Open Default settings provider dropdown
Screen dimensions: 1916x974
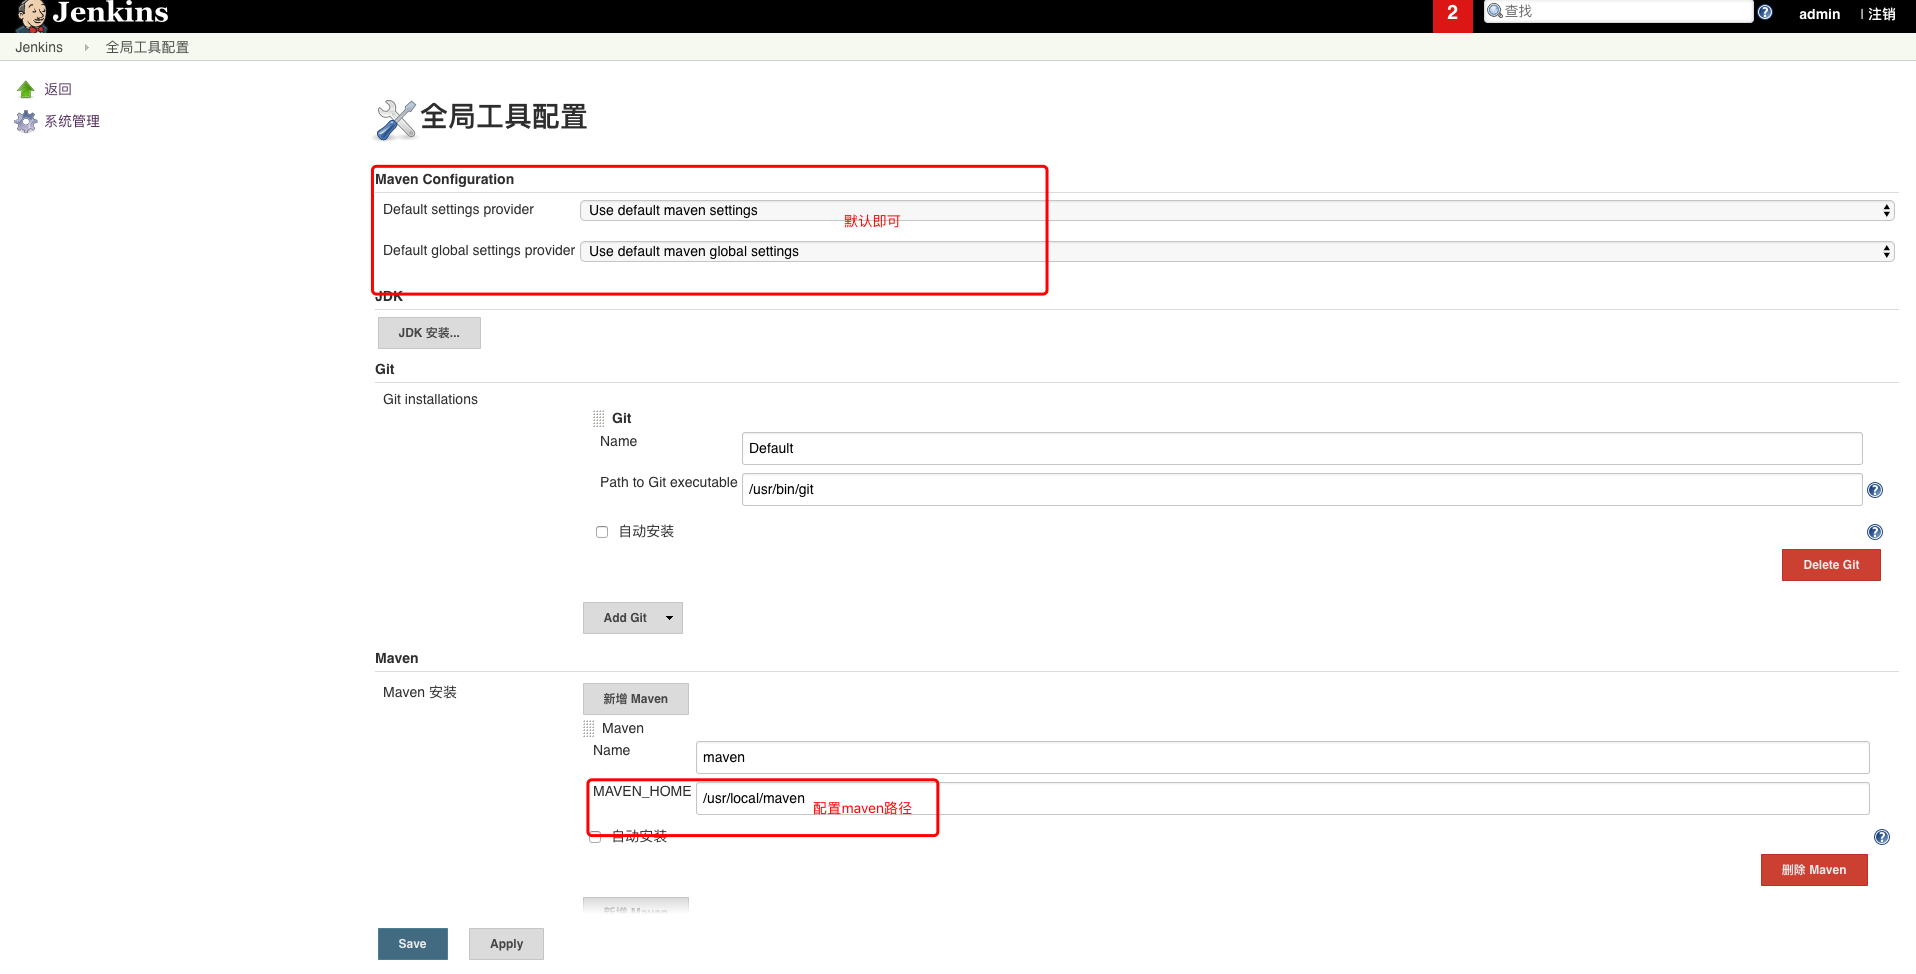point(1237,210)
